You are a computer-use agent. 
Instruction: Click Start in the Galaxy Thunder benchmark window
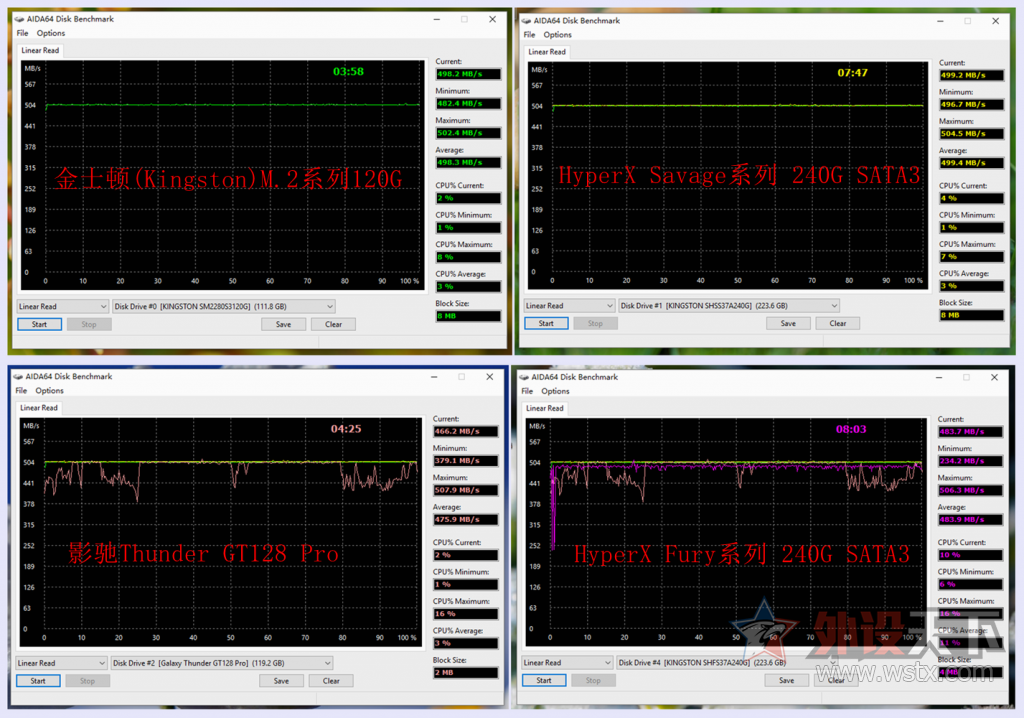[38, 681]
